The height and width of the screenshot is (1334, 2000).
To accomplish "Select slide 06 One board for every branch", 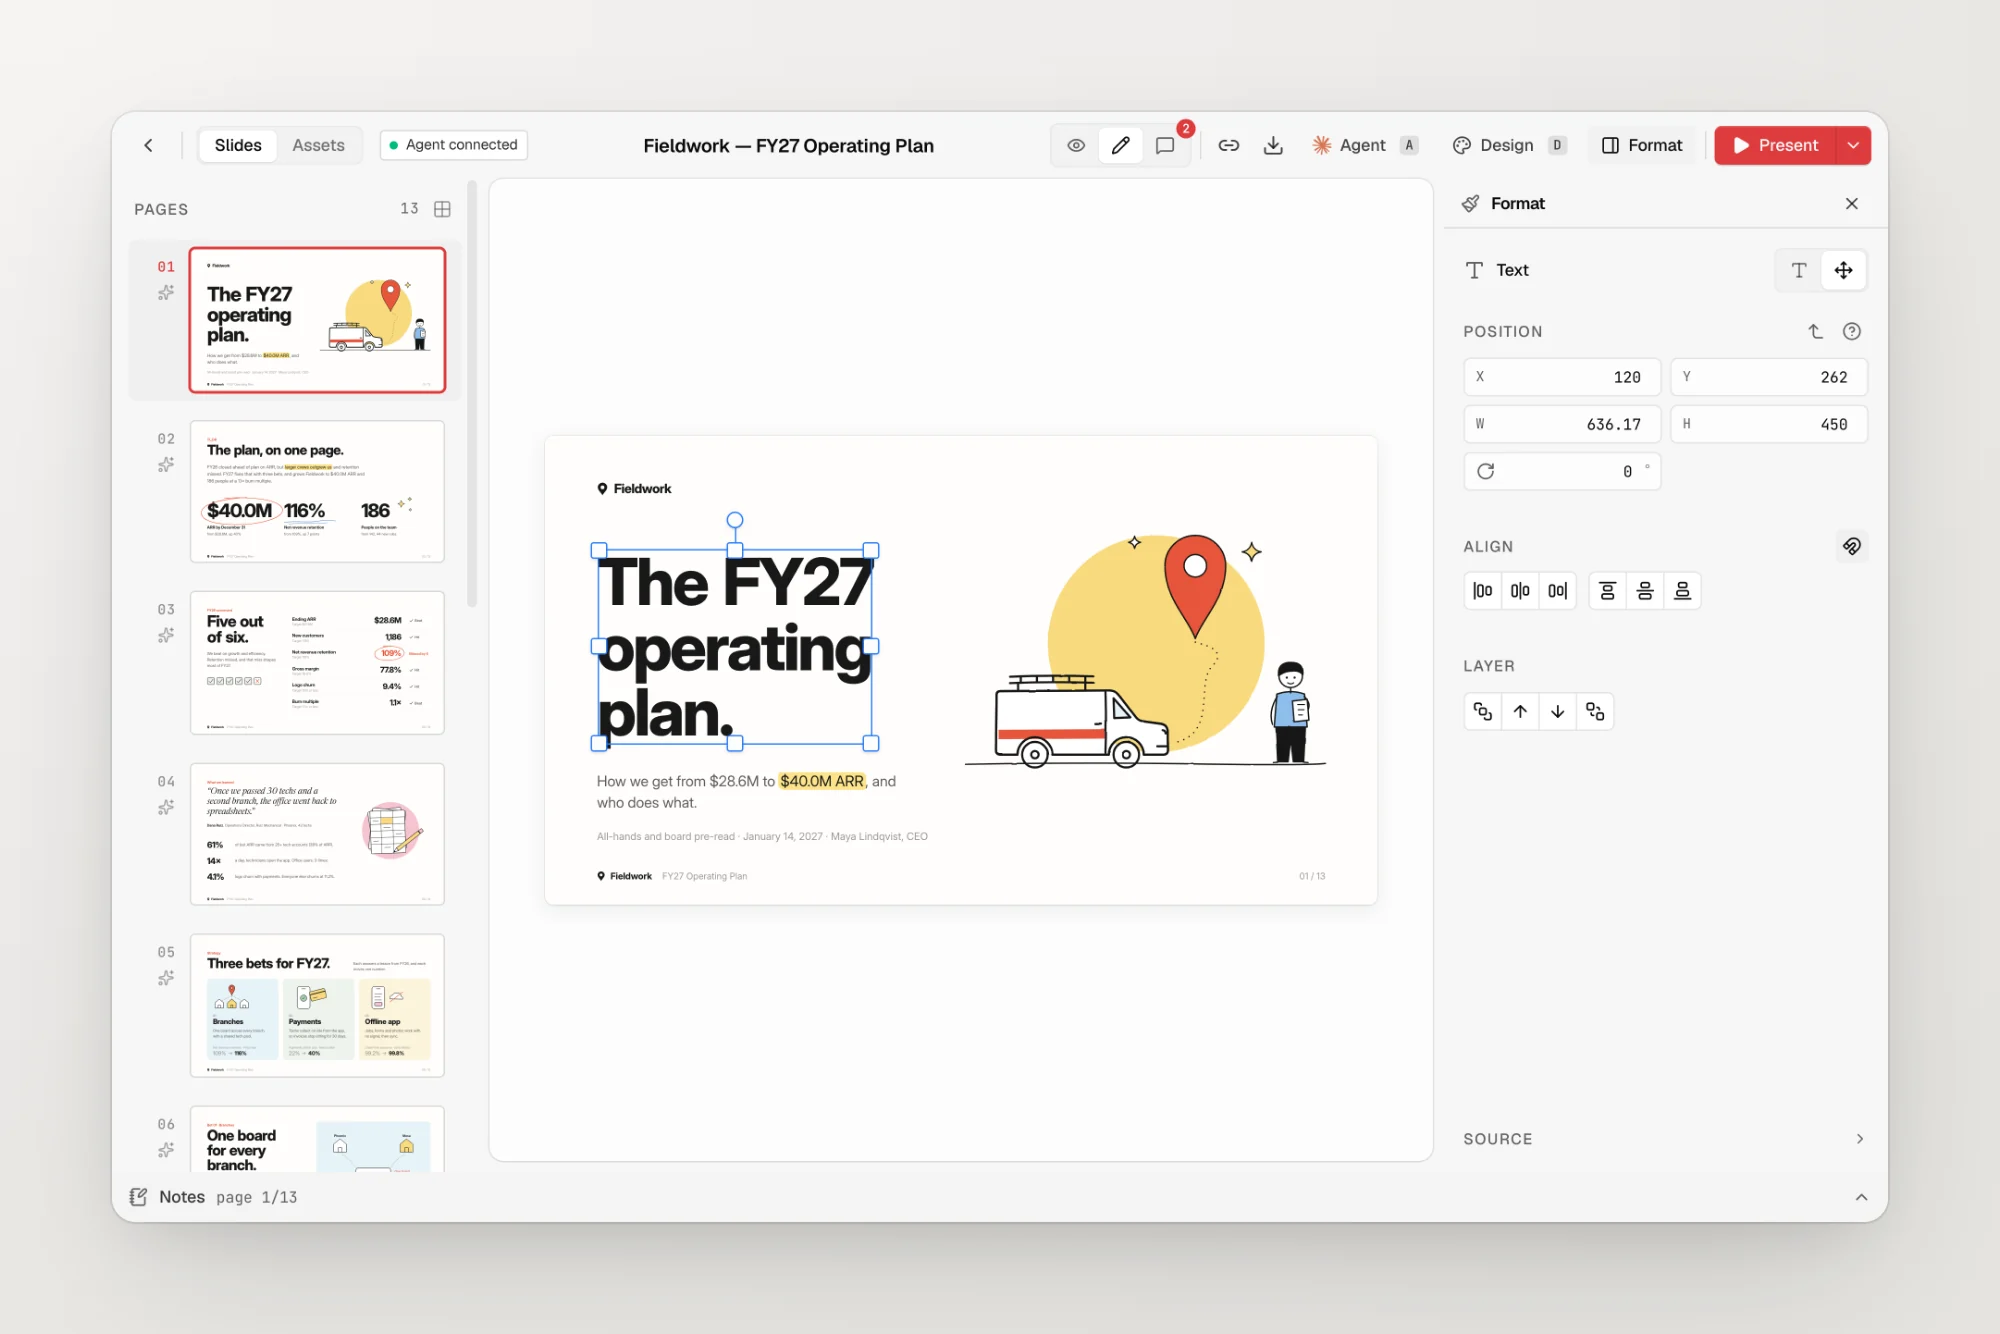I will click(317, 1139).
